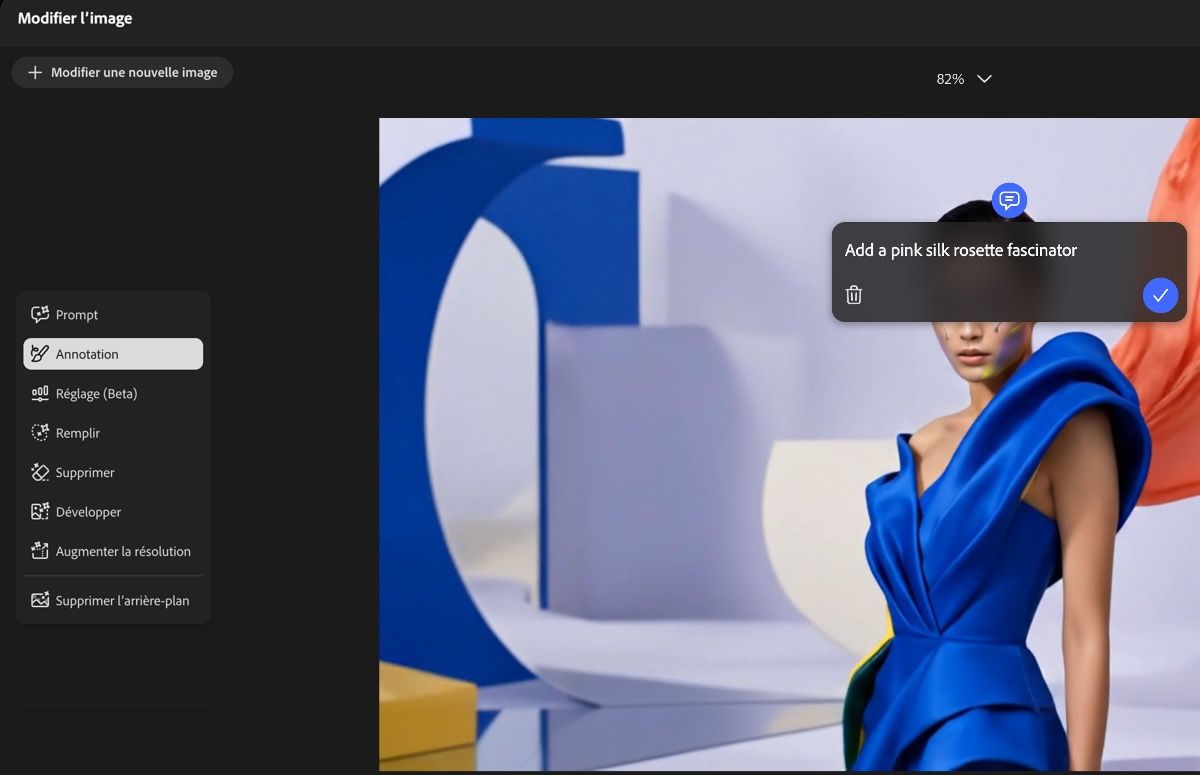Click the Supprimer eraser icon
This screenshot has width=1200, height=775.
pos(40,472)
